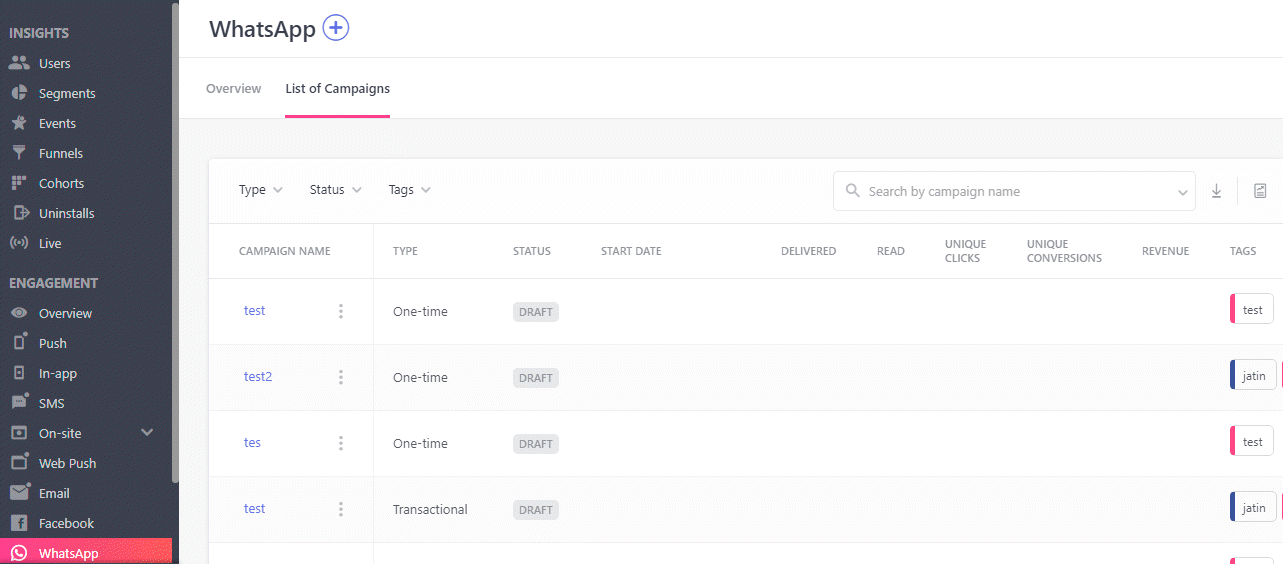Screen dimensions: 1283x564
Task: Click the One-time type in tes row
Action: (x=420, y=443)
